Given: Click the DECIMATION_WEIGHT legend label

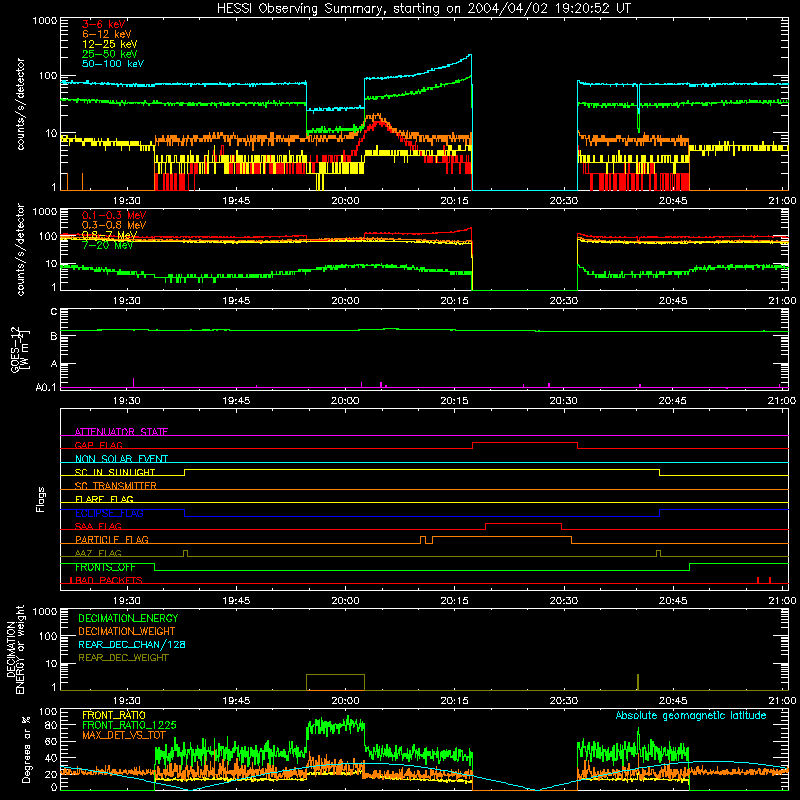Looking at the screenshot, I should pos(127,631).
